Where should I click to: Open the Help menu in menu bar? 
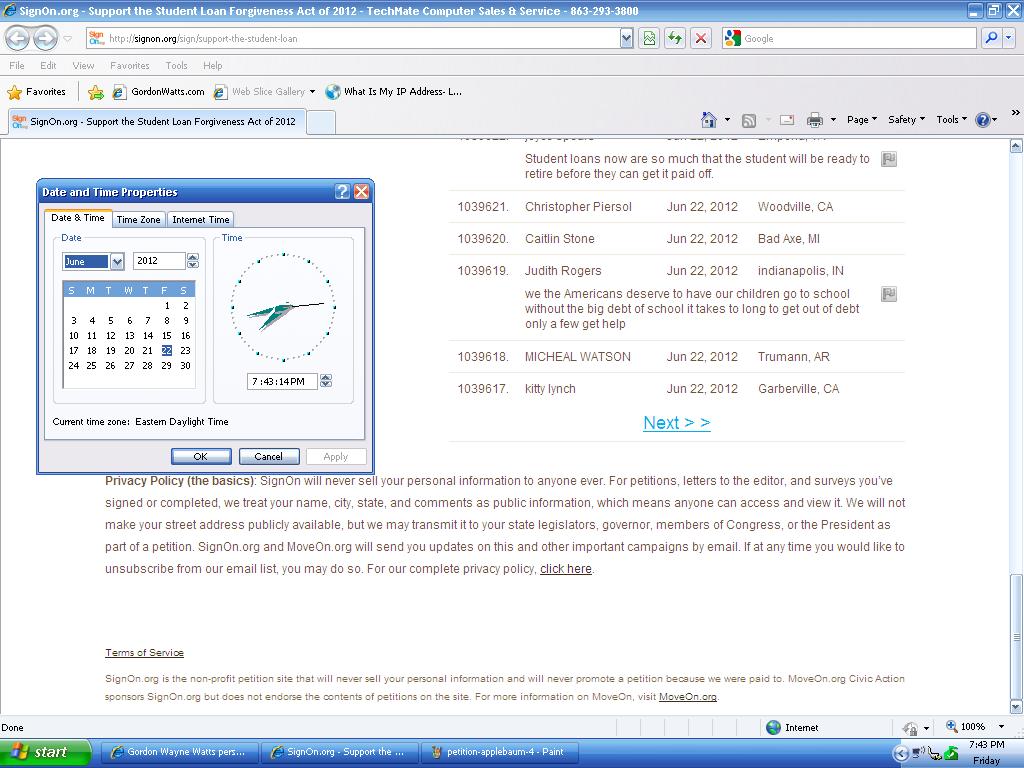[212, 65]
